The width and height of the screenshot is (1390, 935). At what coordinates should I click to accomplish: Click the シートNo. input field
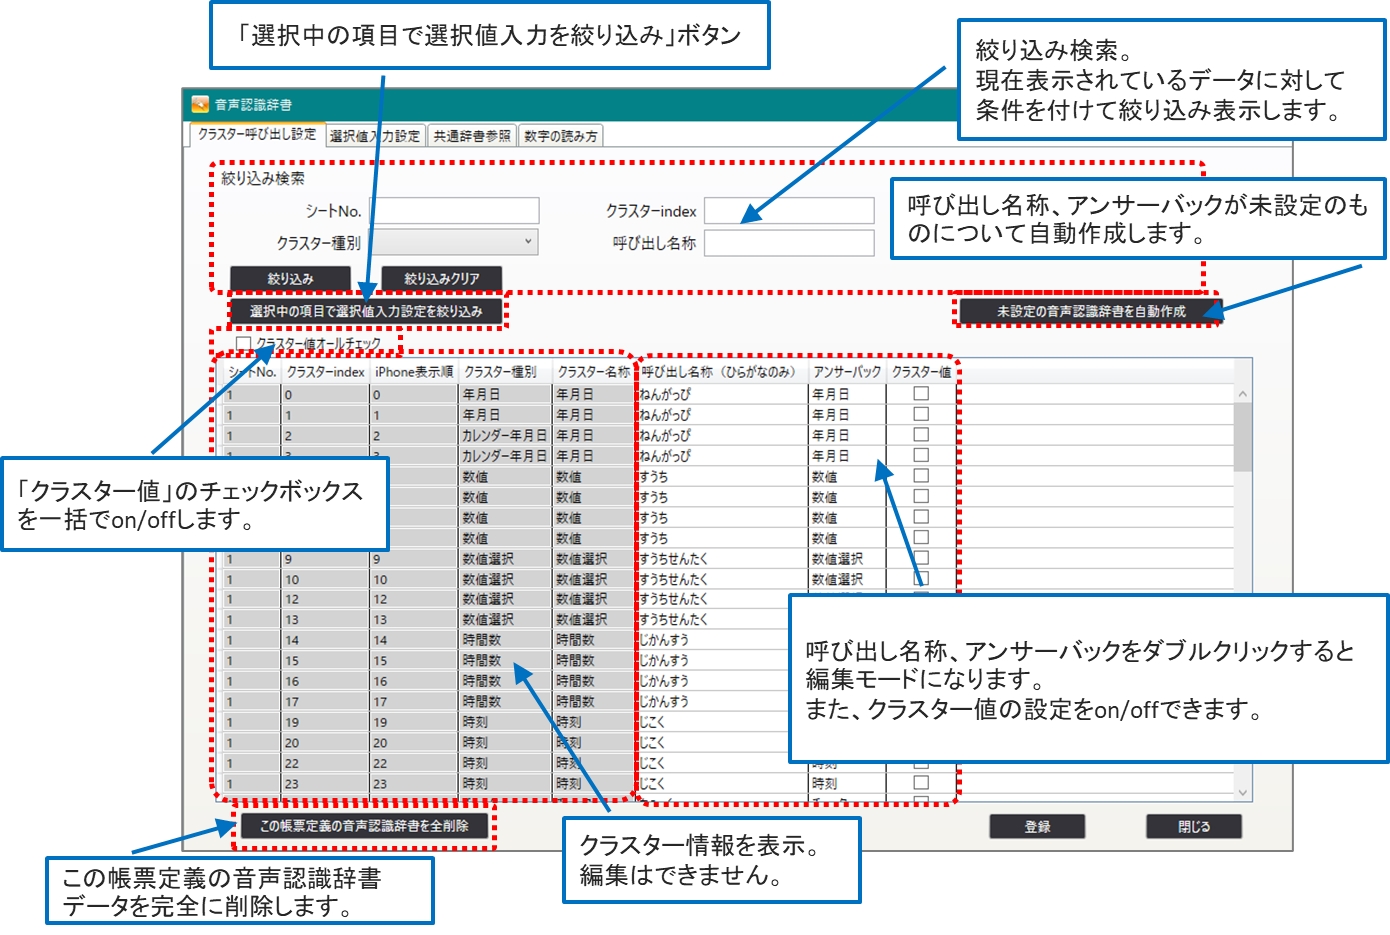click(454, 210)
